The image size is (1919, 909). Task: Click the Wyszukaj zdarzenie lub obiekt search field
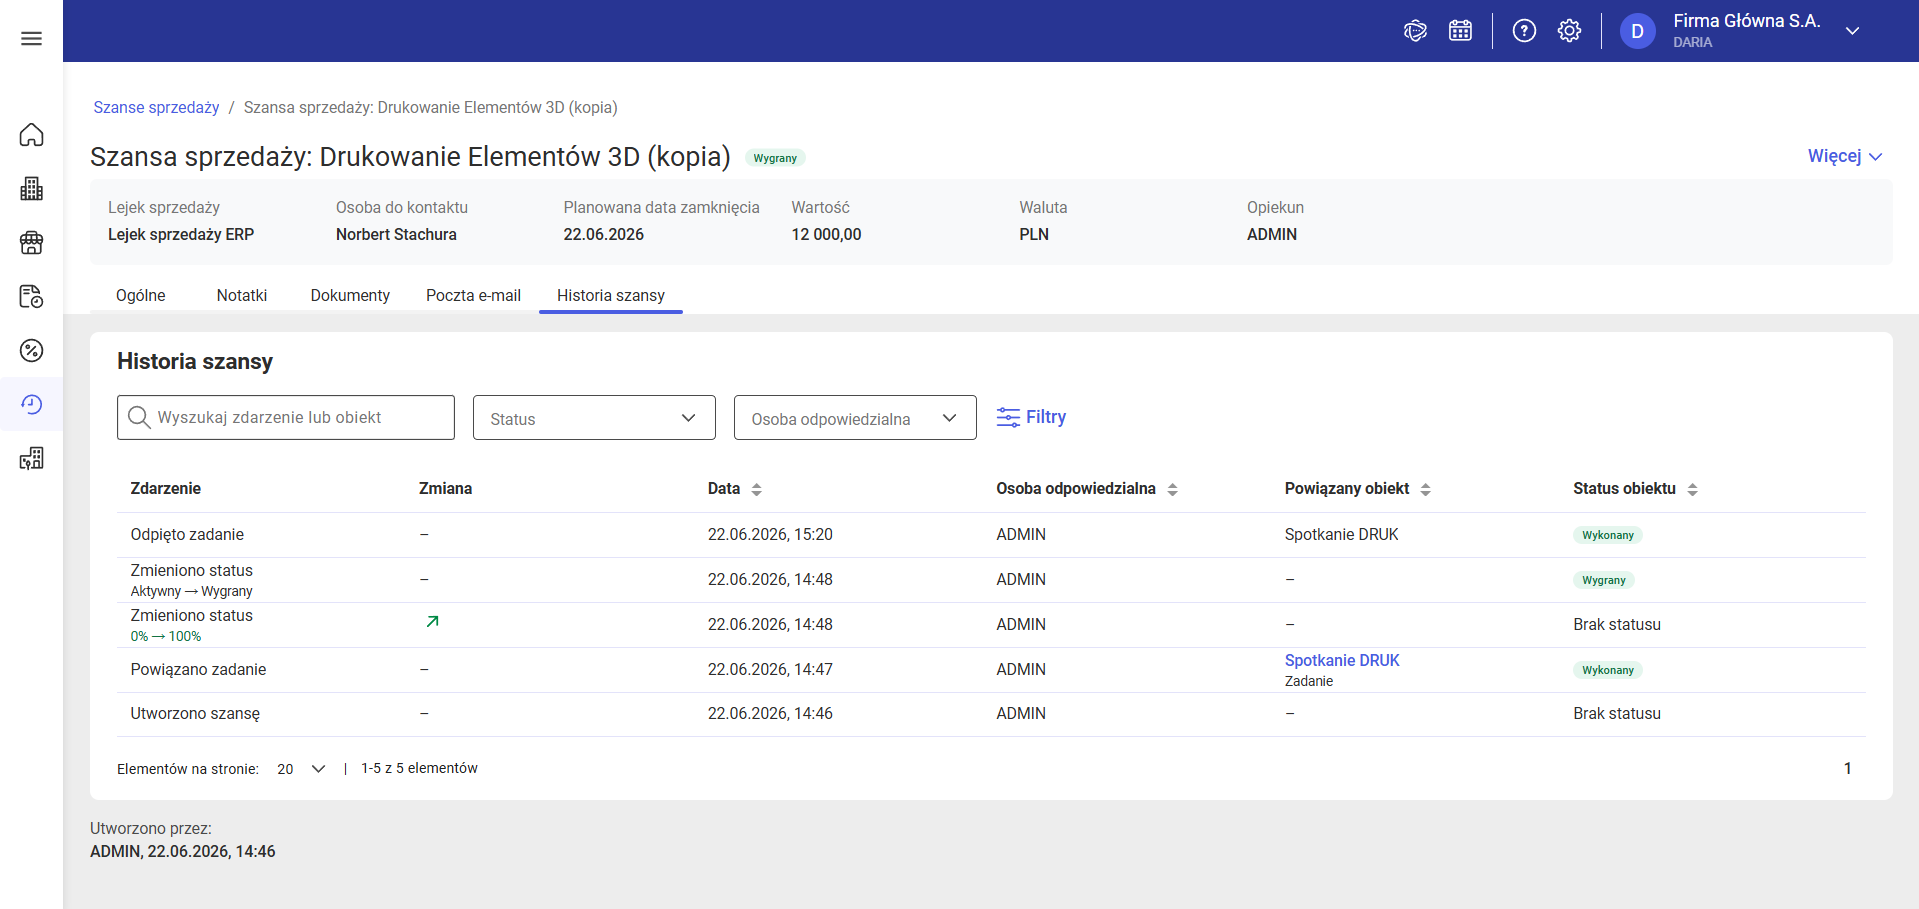286,418
